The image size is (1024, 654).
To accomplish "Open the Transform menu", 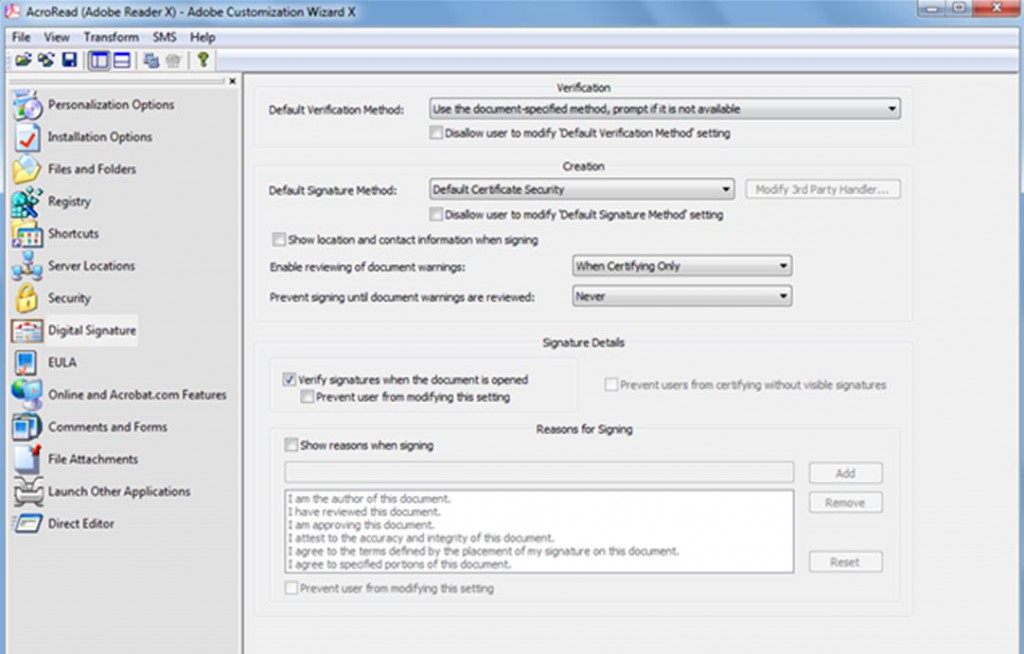I will (111, 37).
